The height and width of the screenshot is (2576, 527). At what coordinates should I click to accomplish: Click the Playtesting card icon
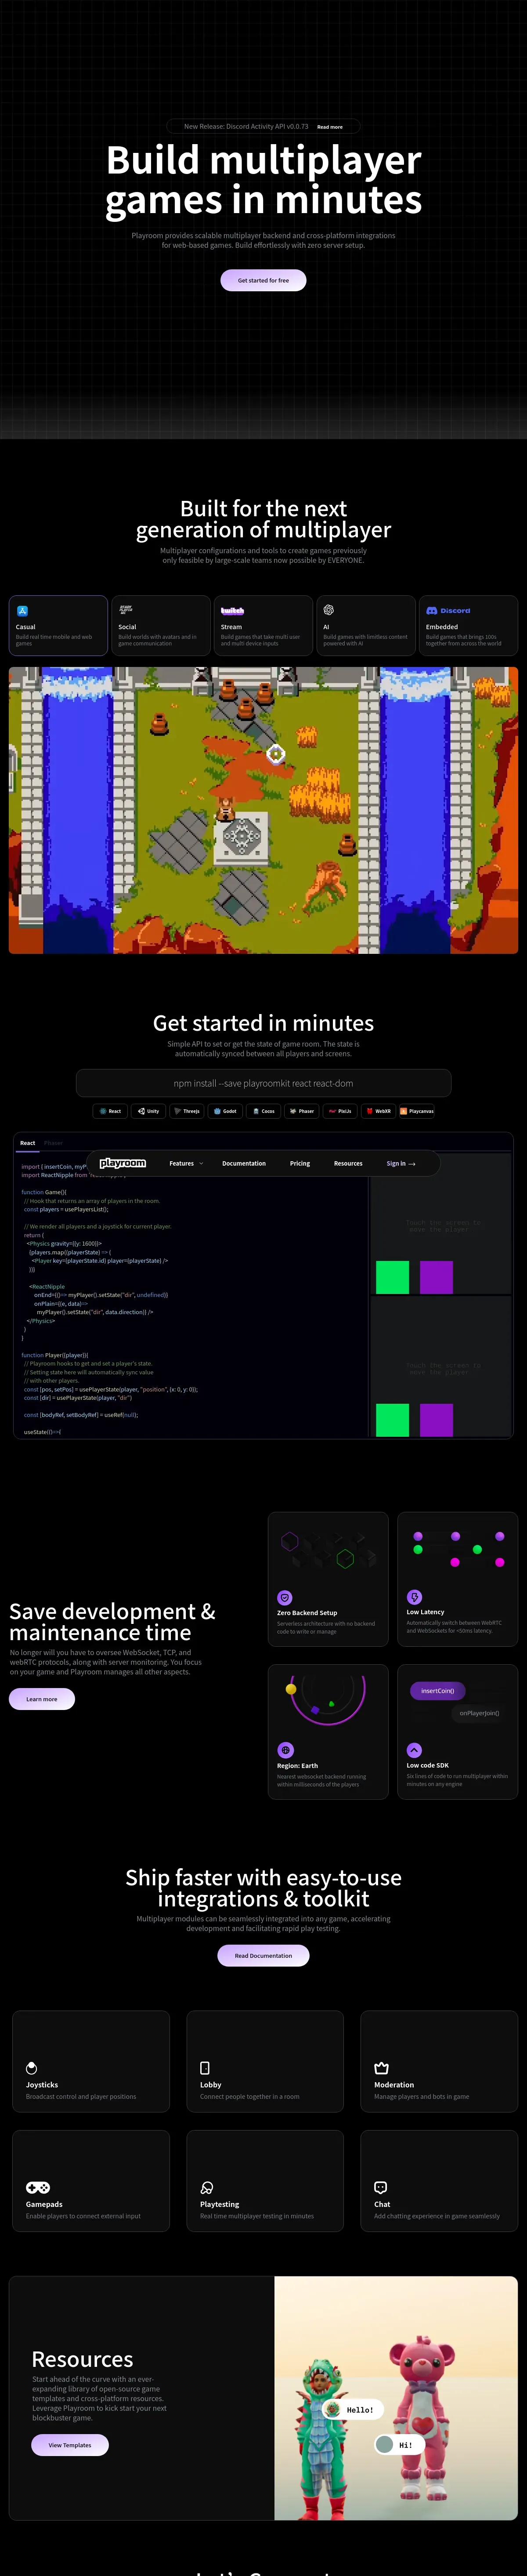pyautogui.click(x=206, y=2187)
